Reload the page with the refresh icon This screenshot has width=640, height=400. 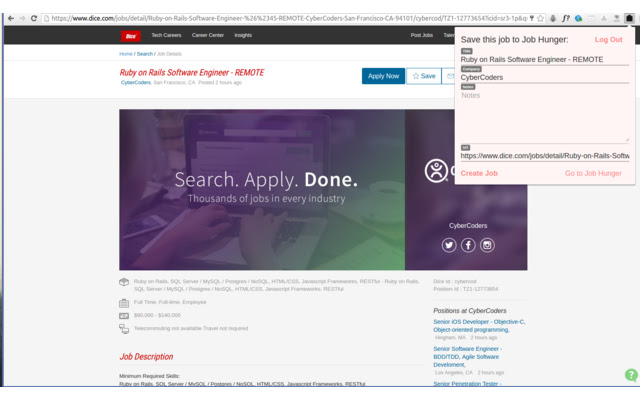click(34, 18)
